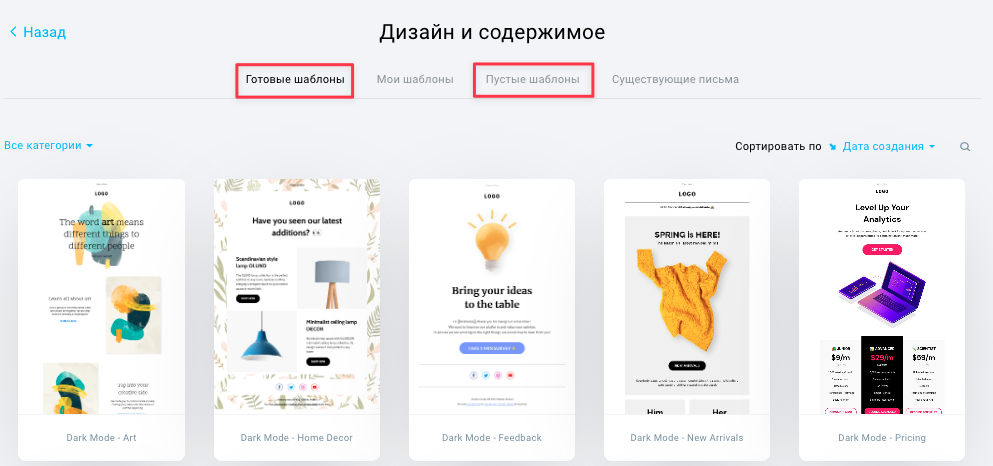
Task: Open the Дата создания sort dropdown
Action: (x=889, y=147)
